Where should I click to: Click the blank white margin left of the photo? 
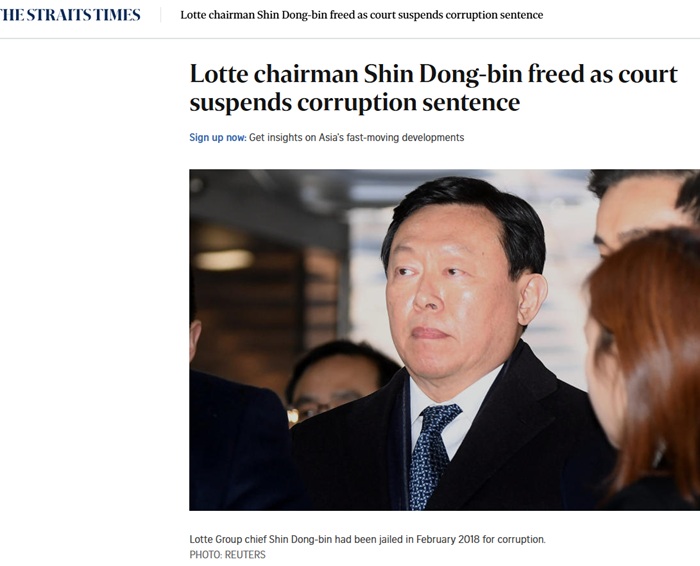coord(95,340)
